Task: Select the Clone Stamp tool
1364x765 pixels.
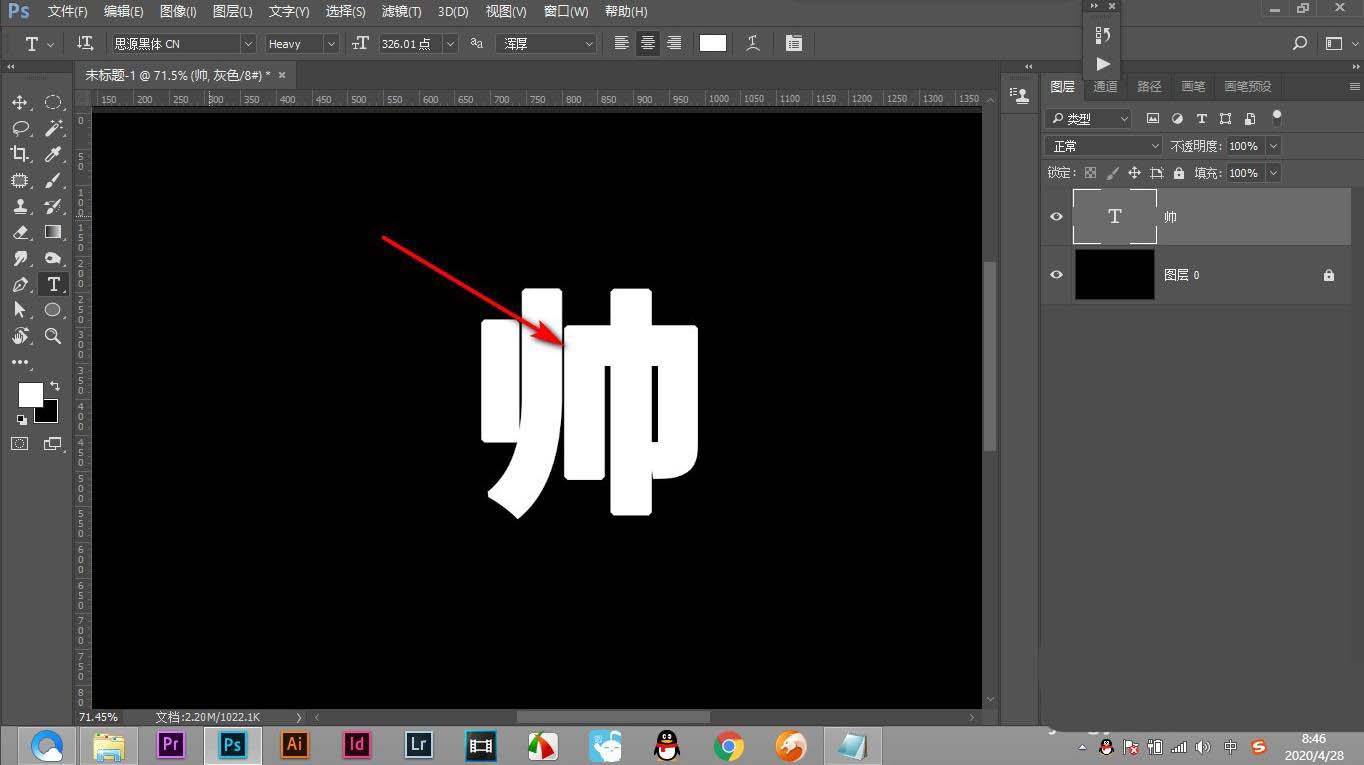Action: 20,206
